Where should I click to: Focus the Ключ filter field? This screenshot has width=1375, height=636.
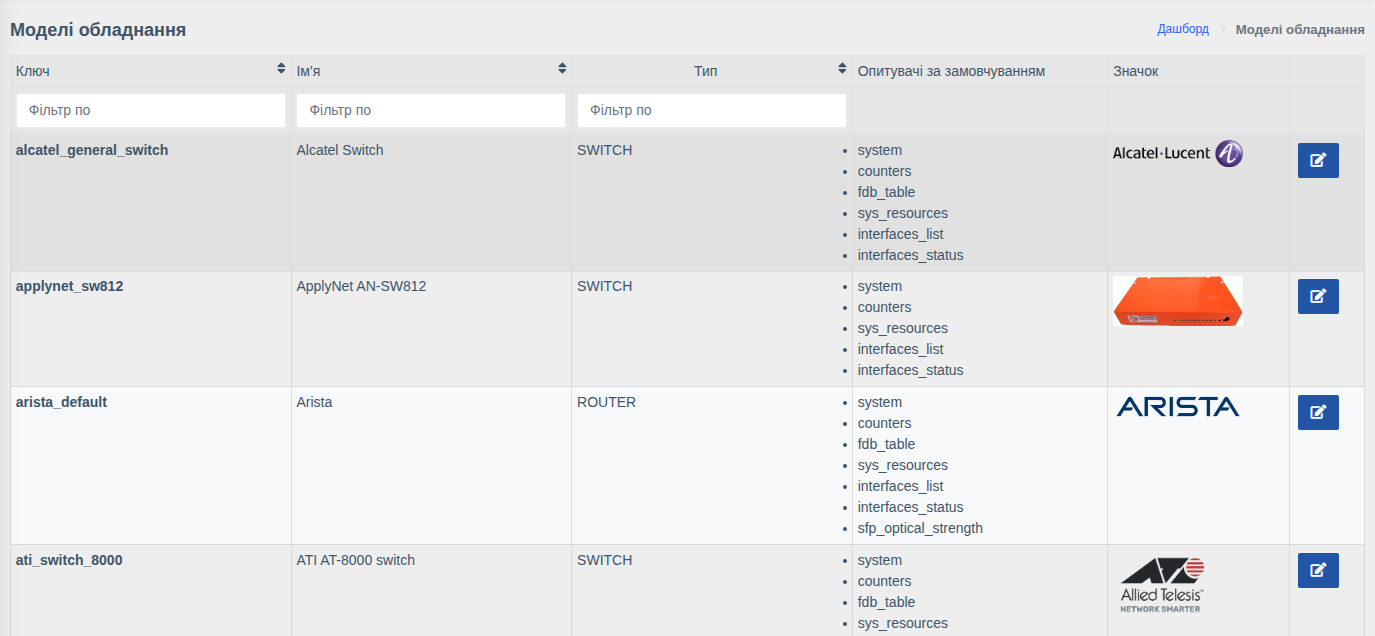click(151, 110)
